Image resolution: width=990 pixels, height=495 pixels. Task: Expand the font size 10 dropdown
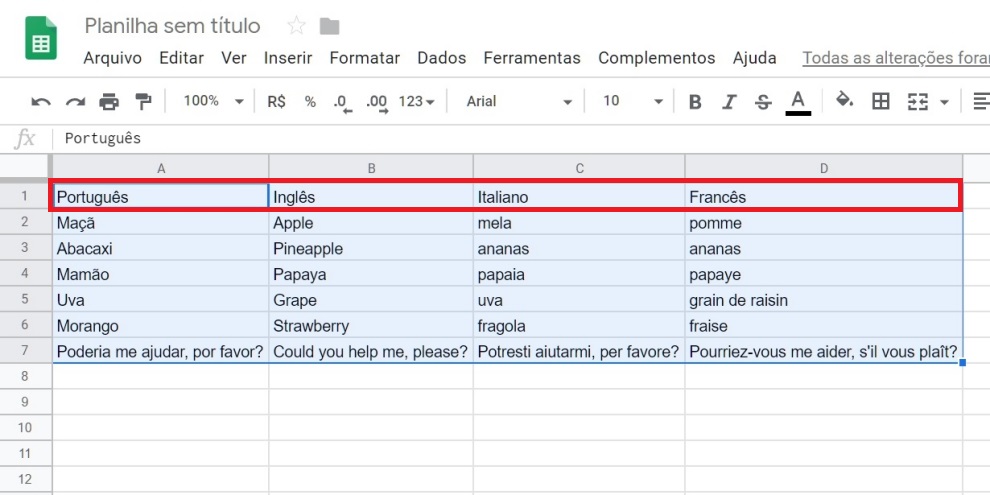[x=632, y=101]
